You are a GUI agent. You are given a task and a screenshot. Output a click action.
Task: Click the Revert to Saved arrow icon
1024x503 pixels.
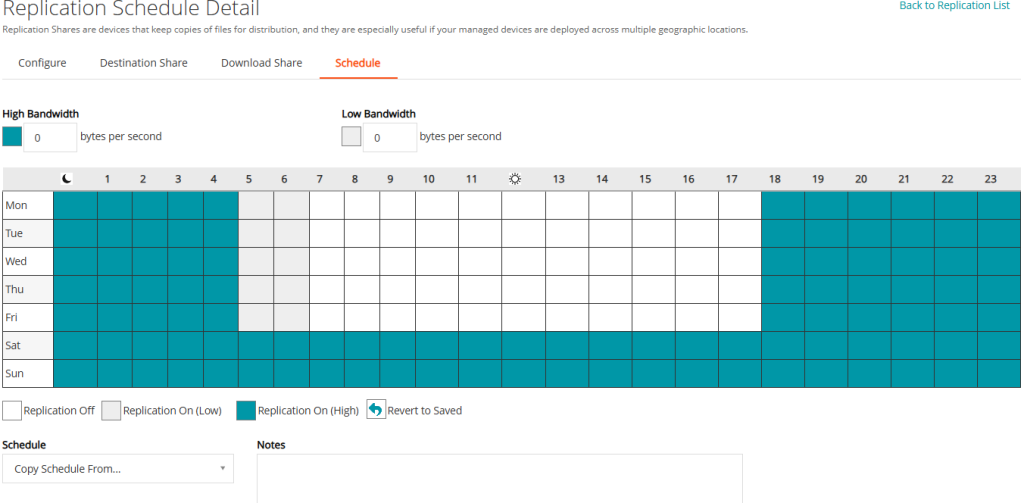click(376, 410)
